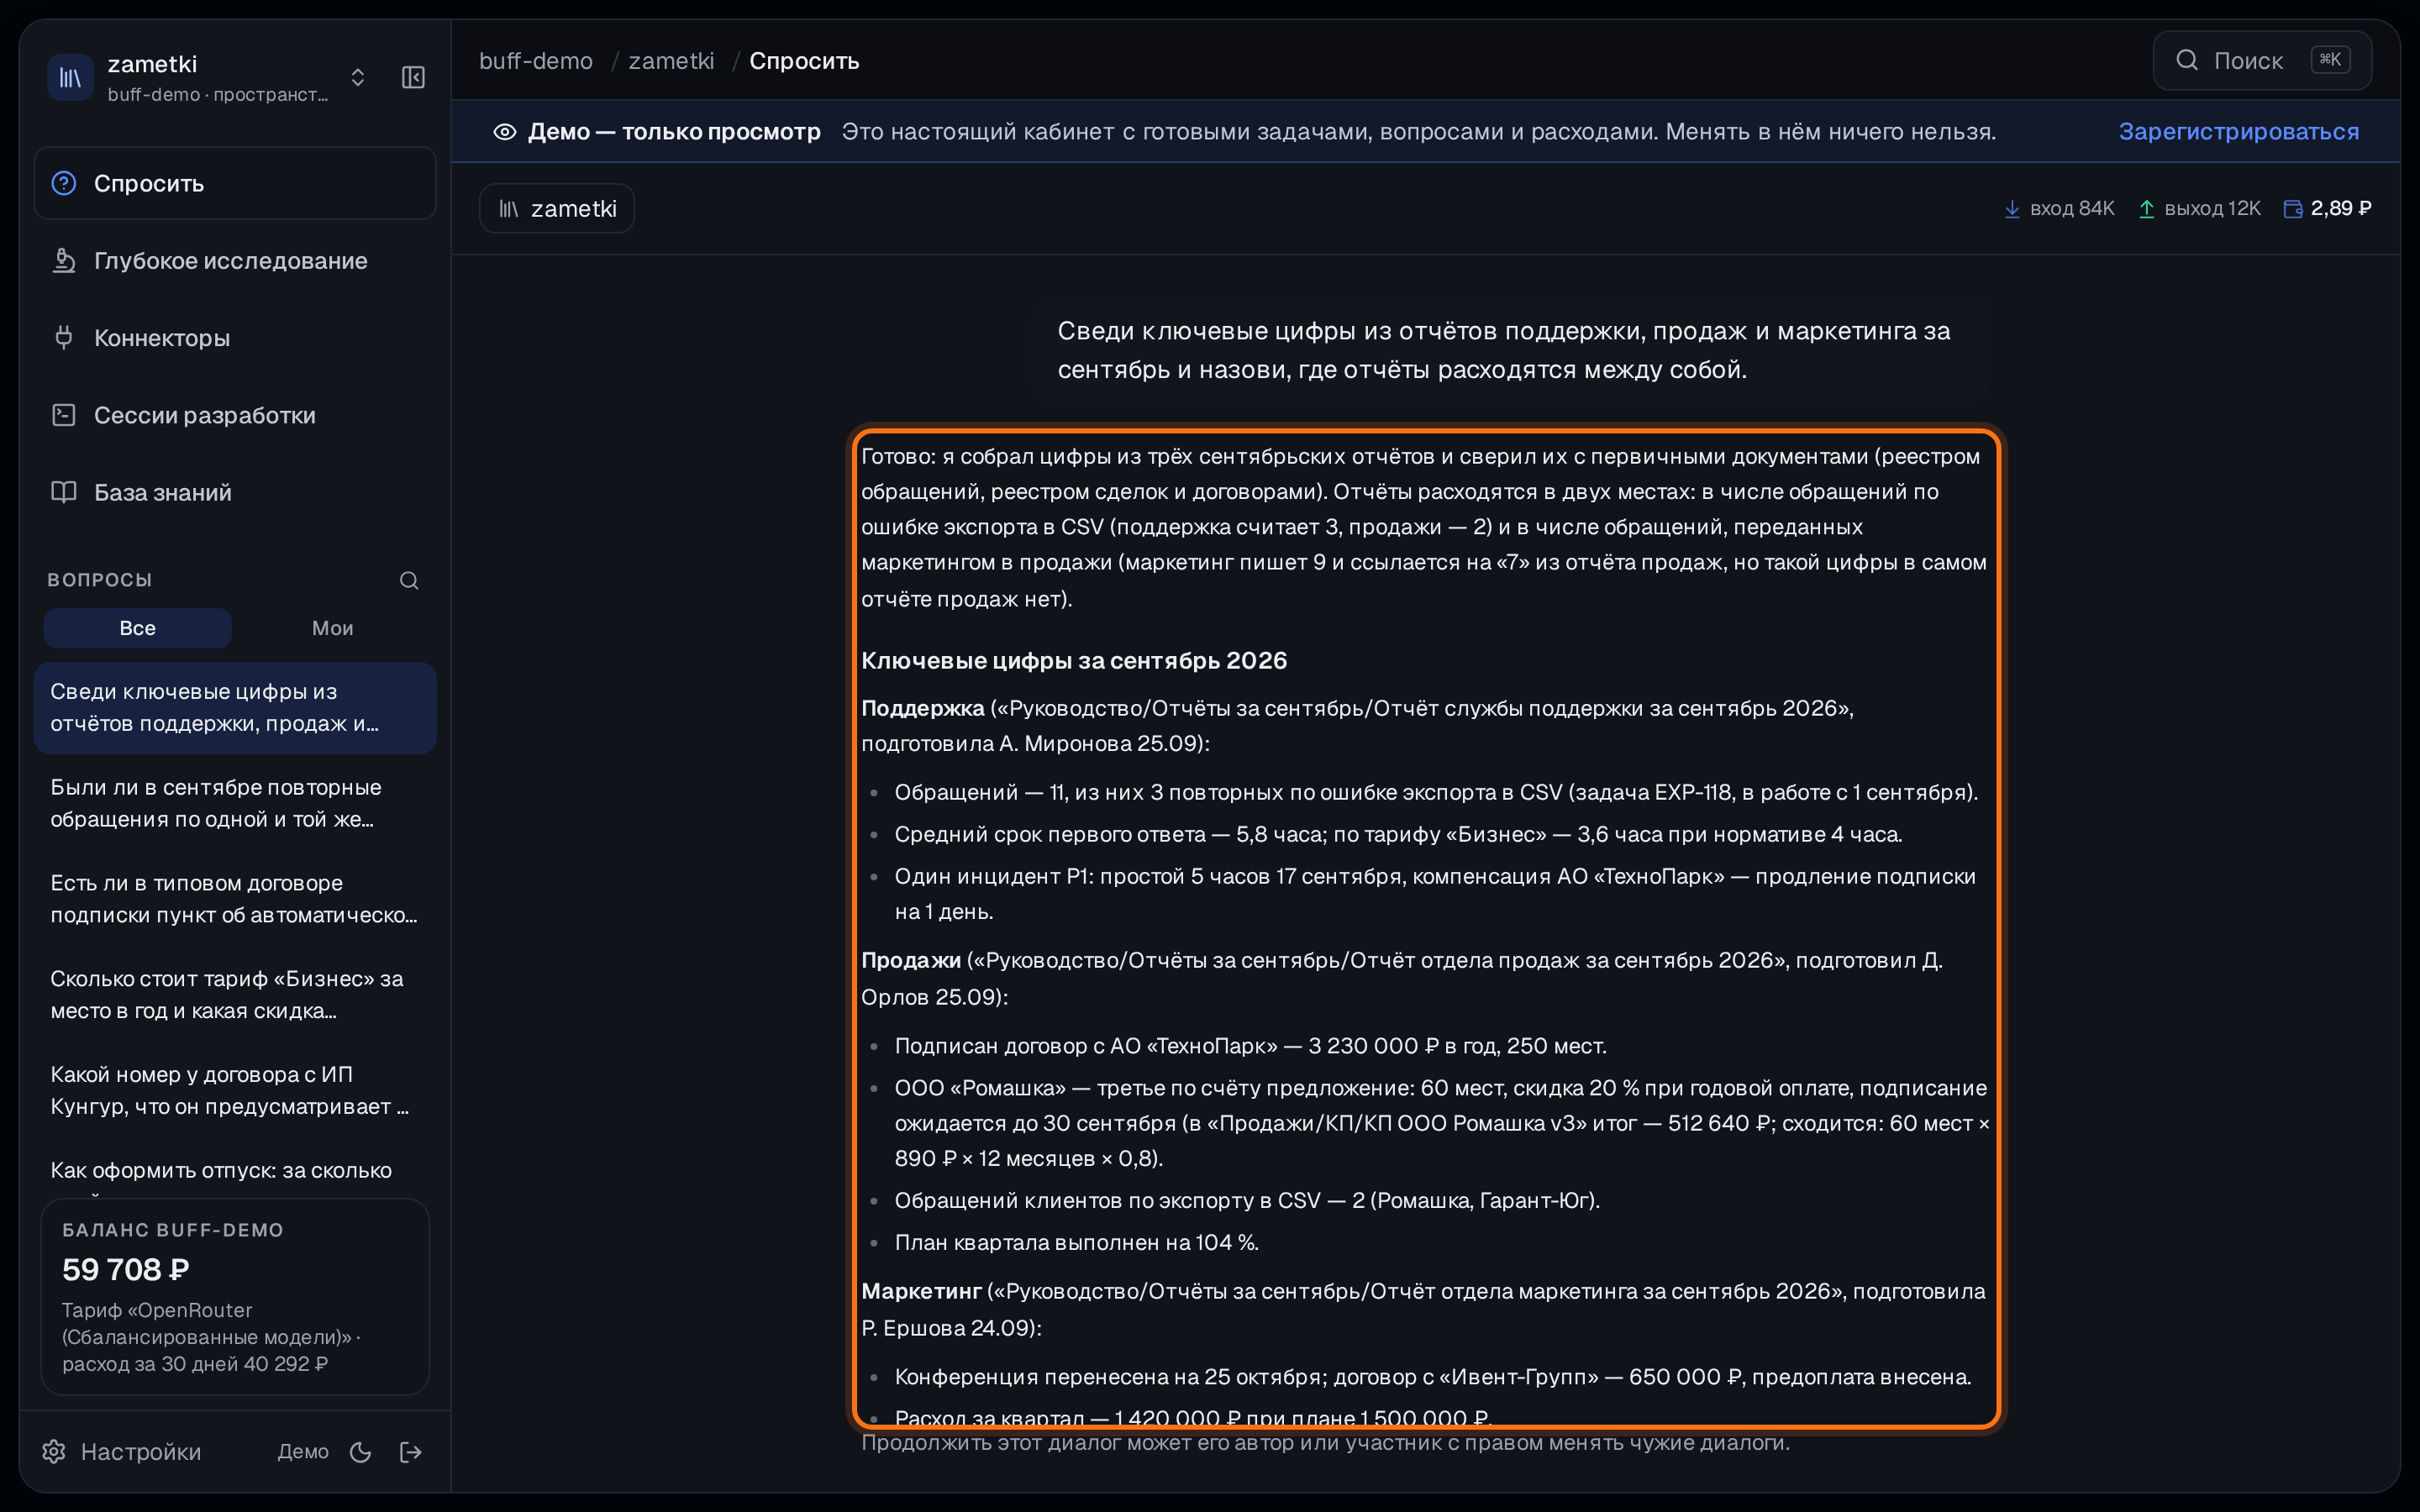
Task: Click the terminal icon for dev sessions
Action: pos(64,415)
